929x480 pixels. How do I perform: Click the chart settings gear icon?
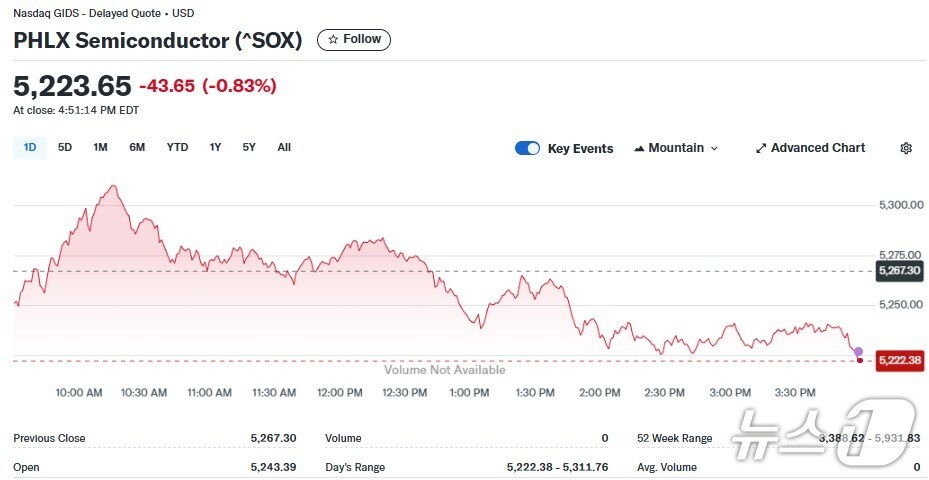point(906,148)
